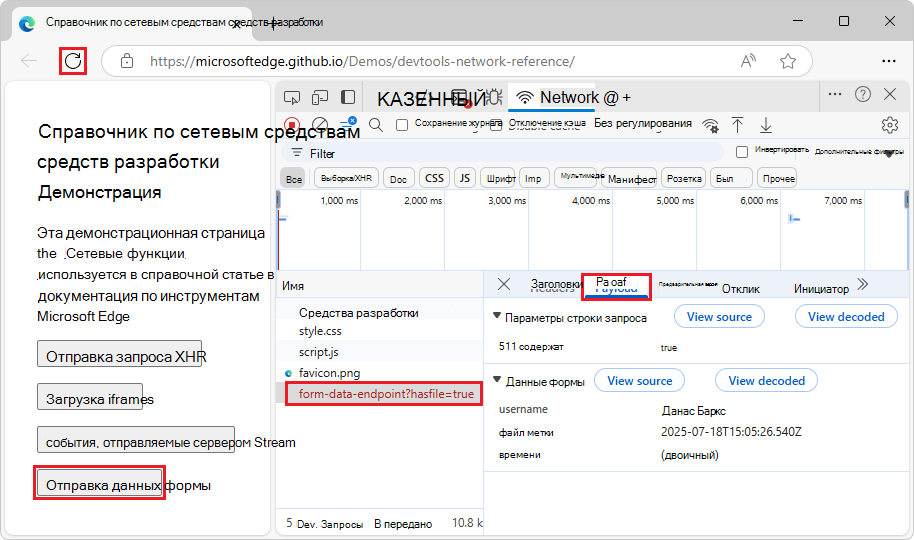Open DevTools help question mark icon

(x=863, y=94)
